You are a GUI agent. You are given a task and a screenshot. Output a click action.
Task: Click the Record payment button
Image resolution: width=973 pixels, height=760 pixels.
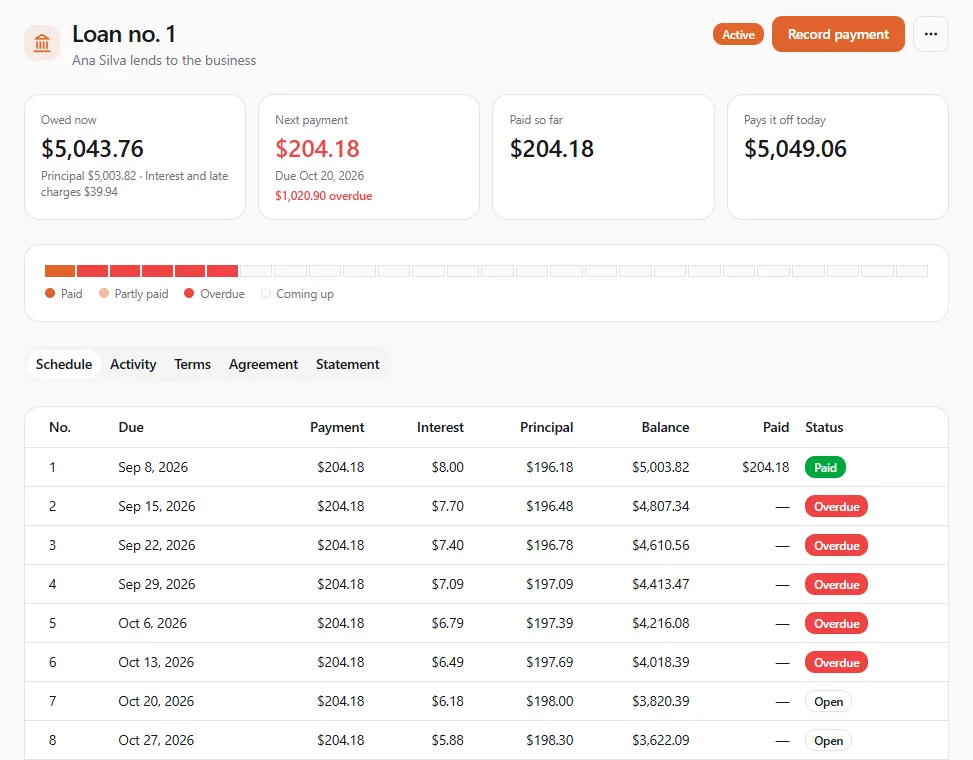[838, 34]
